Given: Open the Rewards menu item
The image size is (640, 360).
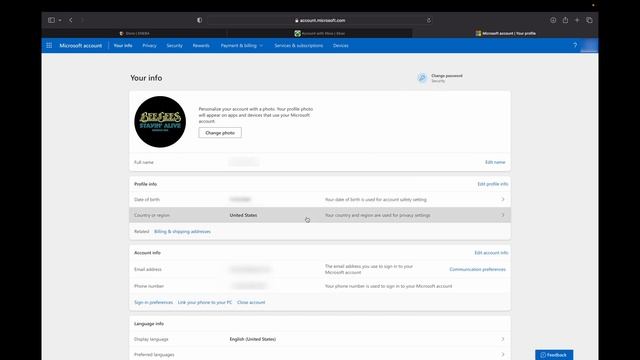Looking at the screenshot, I should (x=201, y=45).
